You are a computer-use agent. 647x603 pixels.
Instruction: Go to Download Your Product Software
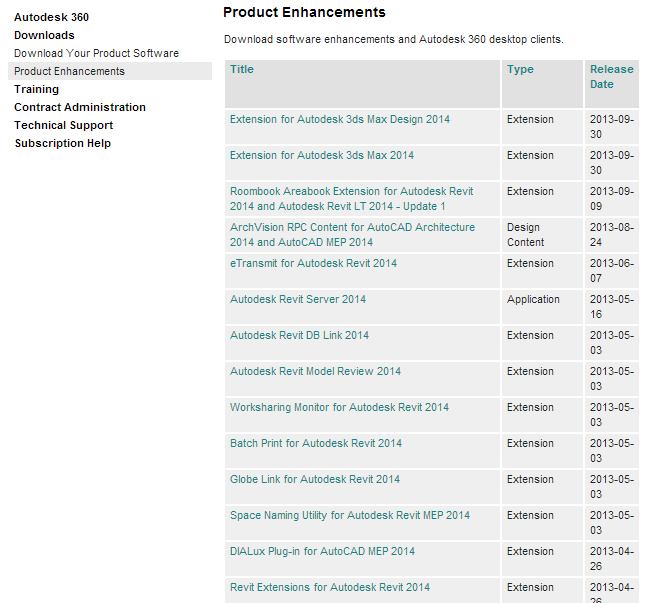coord(96,53)
